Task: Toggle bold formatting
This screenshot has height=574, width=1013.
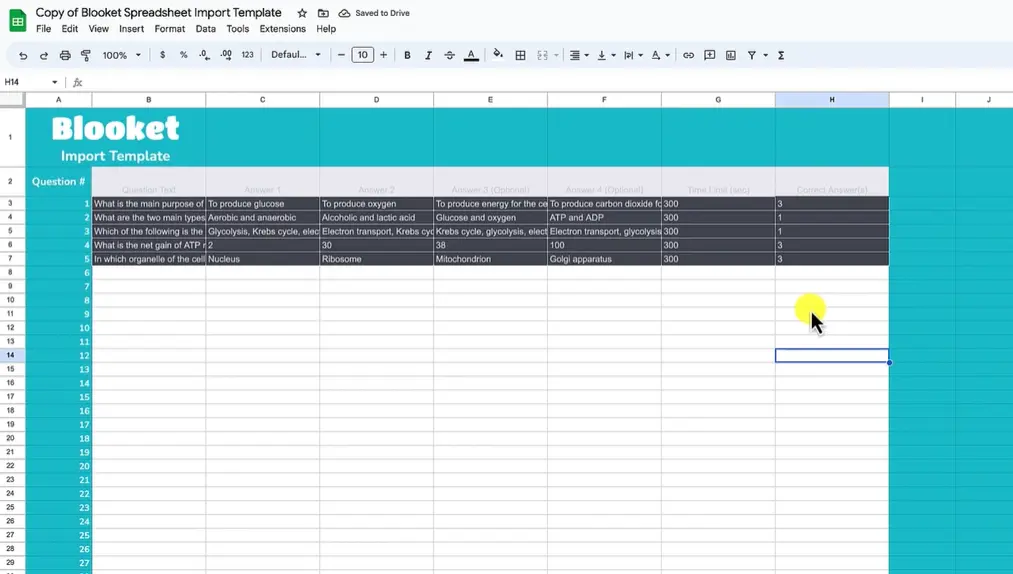Action: (x=407, y=56)
